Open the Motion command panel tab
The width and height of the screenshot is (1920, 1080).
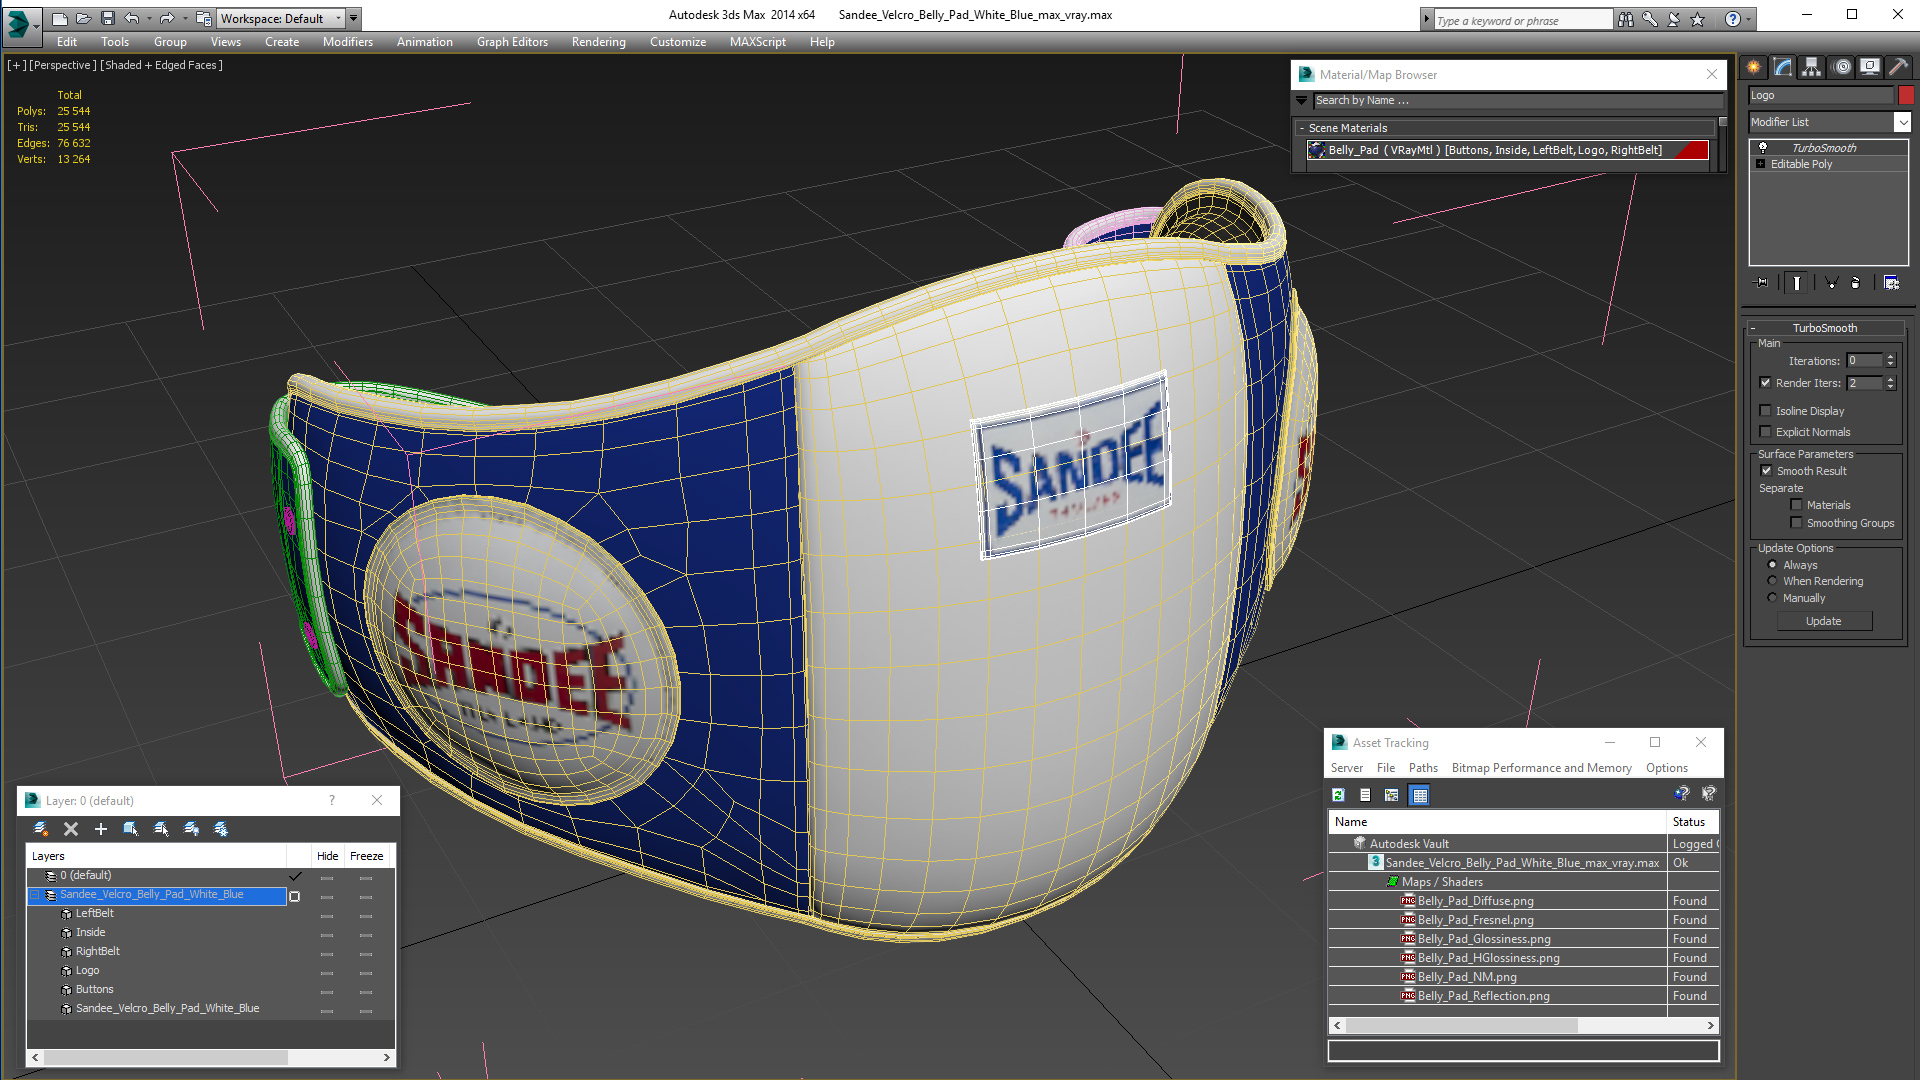tap(1841, 67)
